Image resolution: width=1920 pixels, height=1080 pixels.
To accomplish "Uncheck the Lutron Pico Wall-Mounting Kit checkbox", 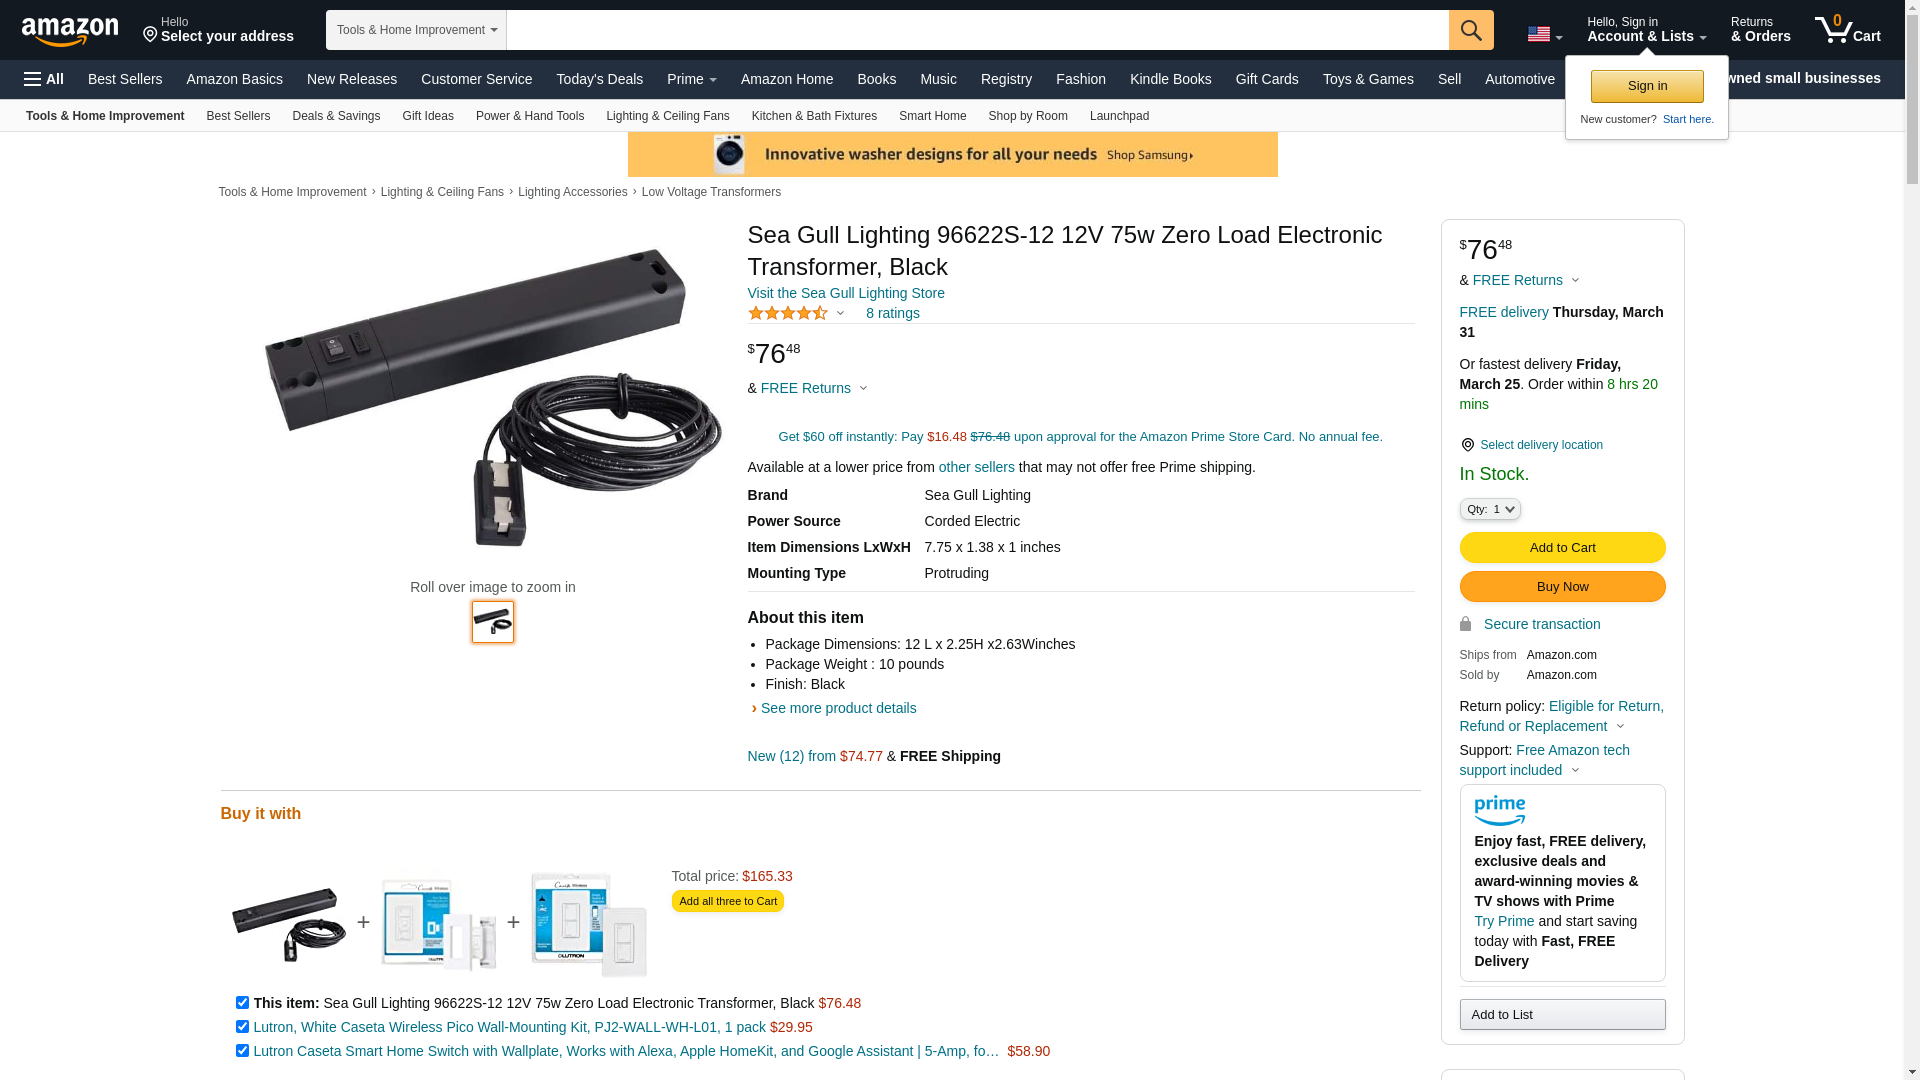I will pyautogui.click(x=242, y=1027).
